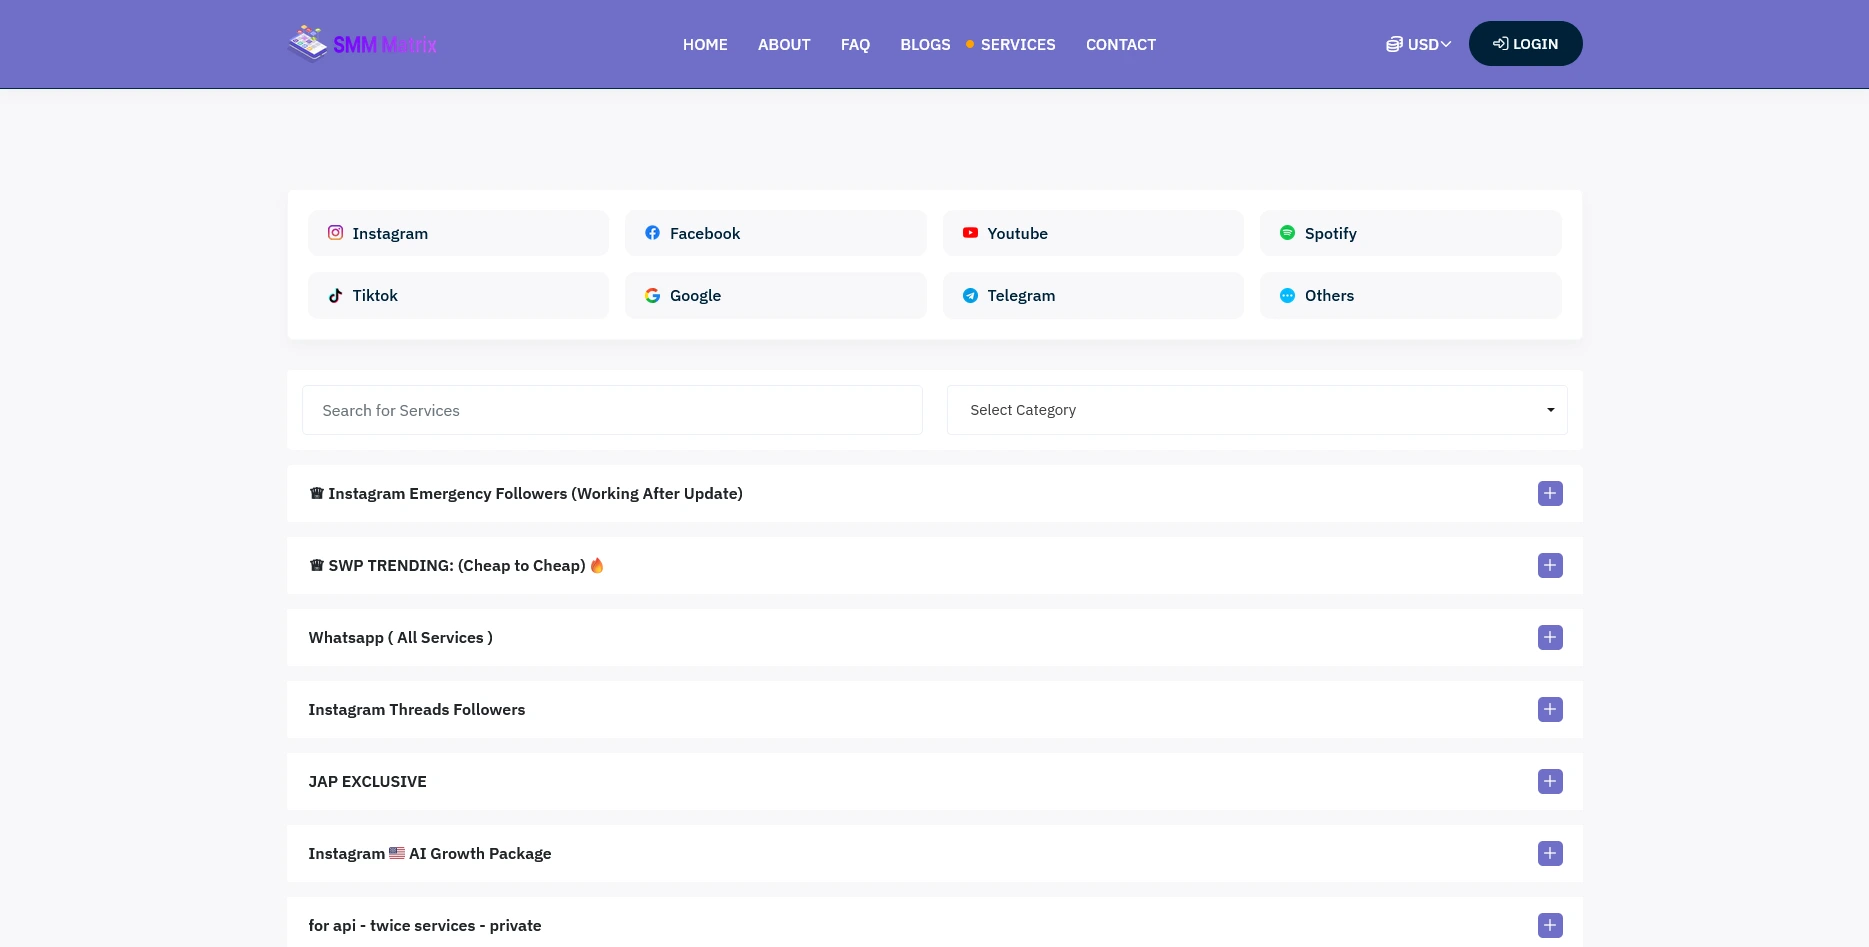The height and width of the screenshot is (947, 1869).
Task: Click the Instagram logo icon
Action: tap(336, 233)
